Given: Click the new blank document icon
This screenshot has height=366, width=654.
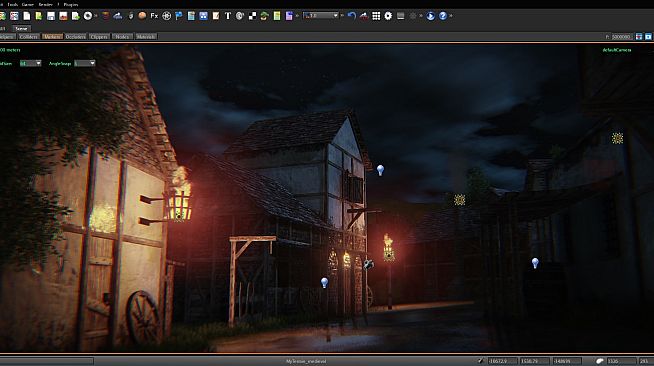Looking at the screenshot, I should [27, 16].
